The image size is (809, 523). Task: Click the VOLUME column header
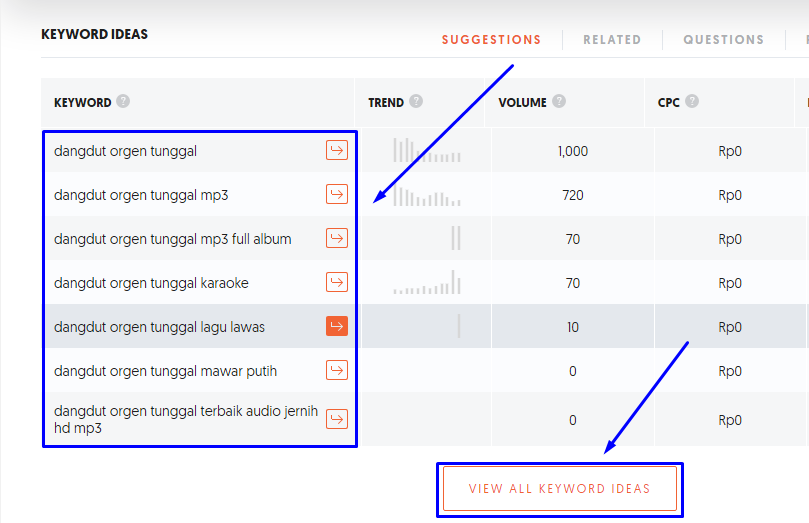coord(522,103)
